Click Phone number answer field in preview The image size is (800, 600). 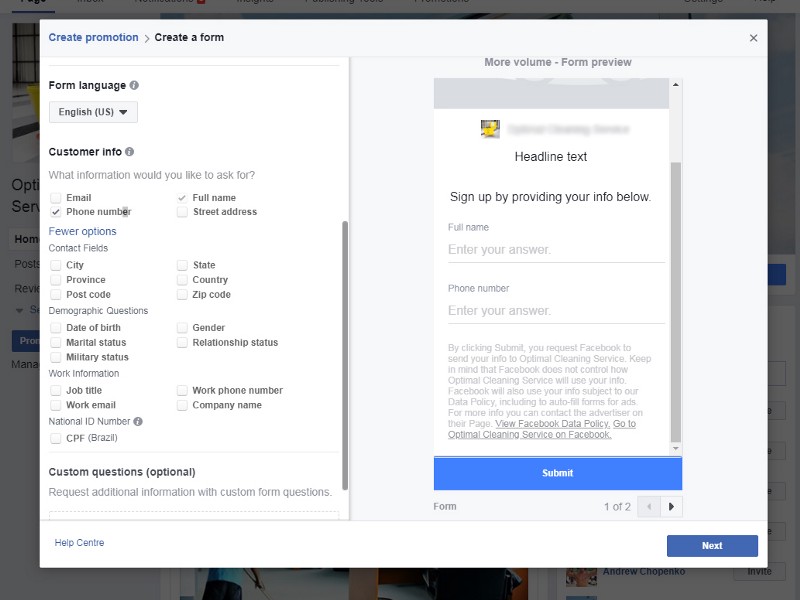click(556, 311)
